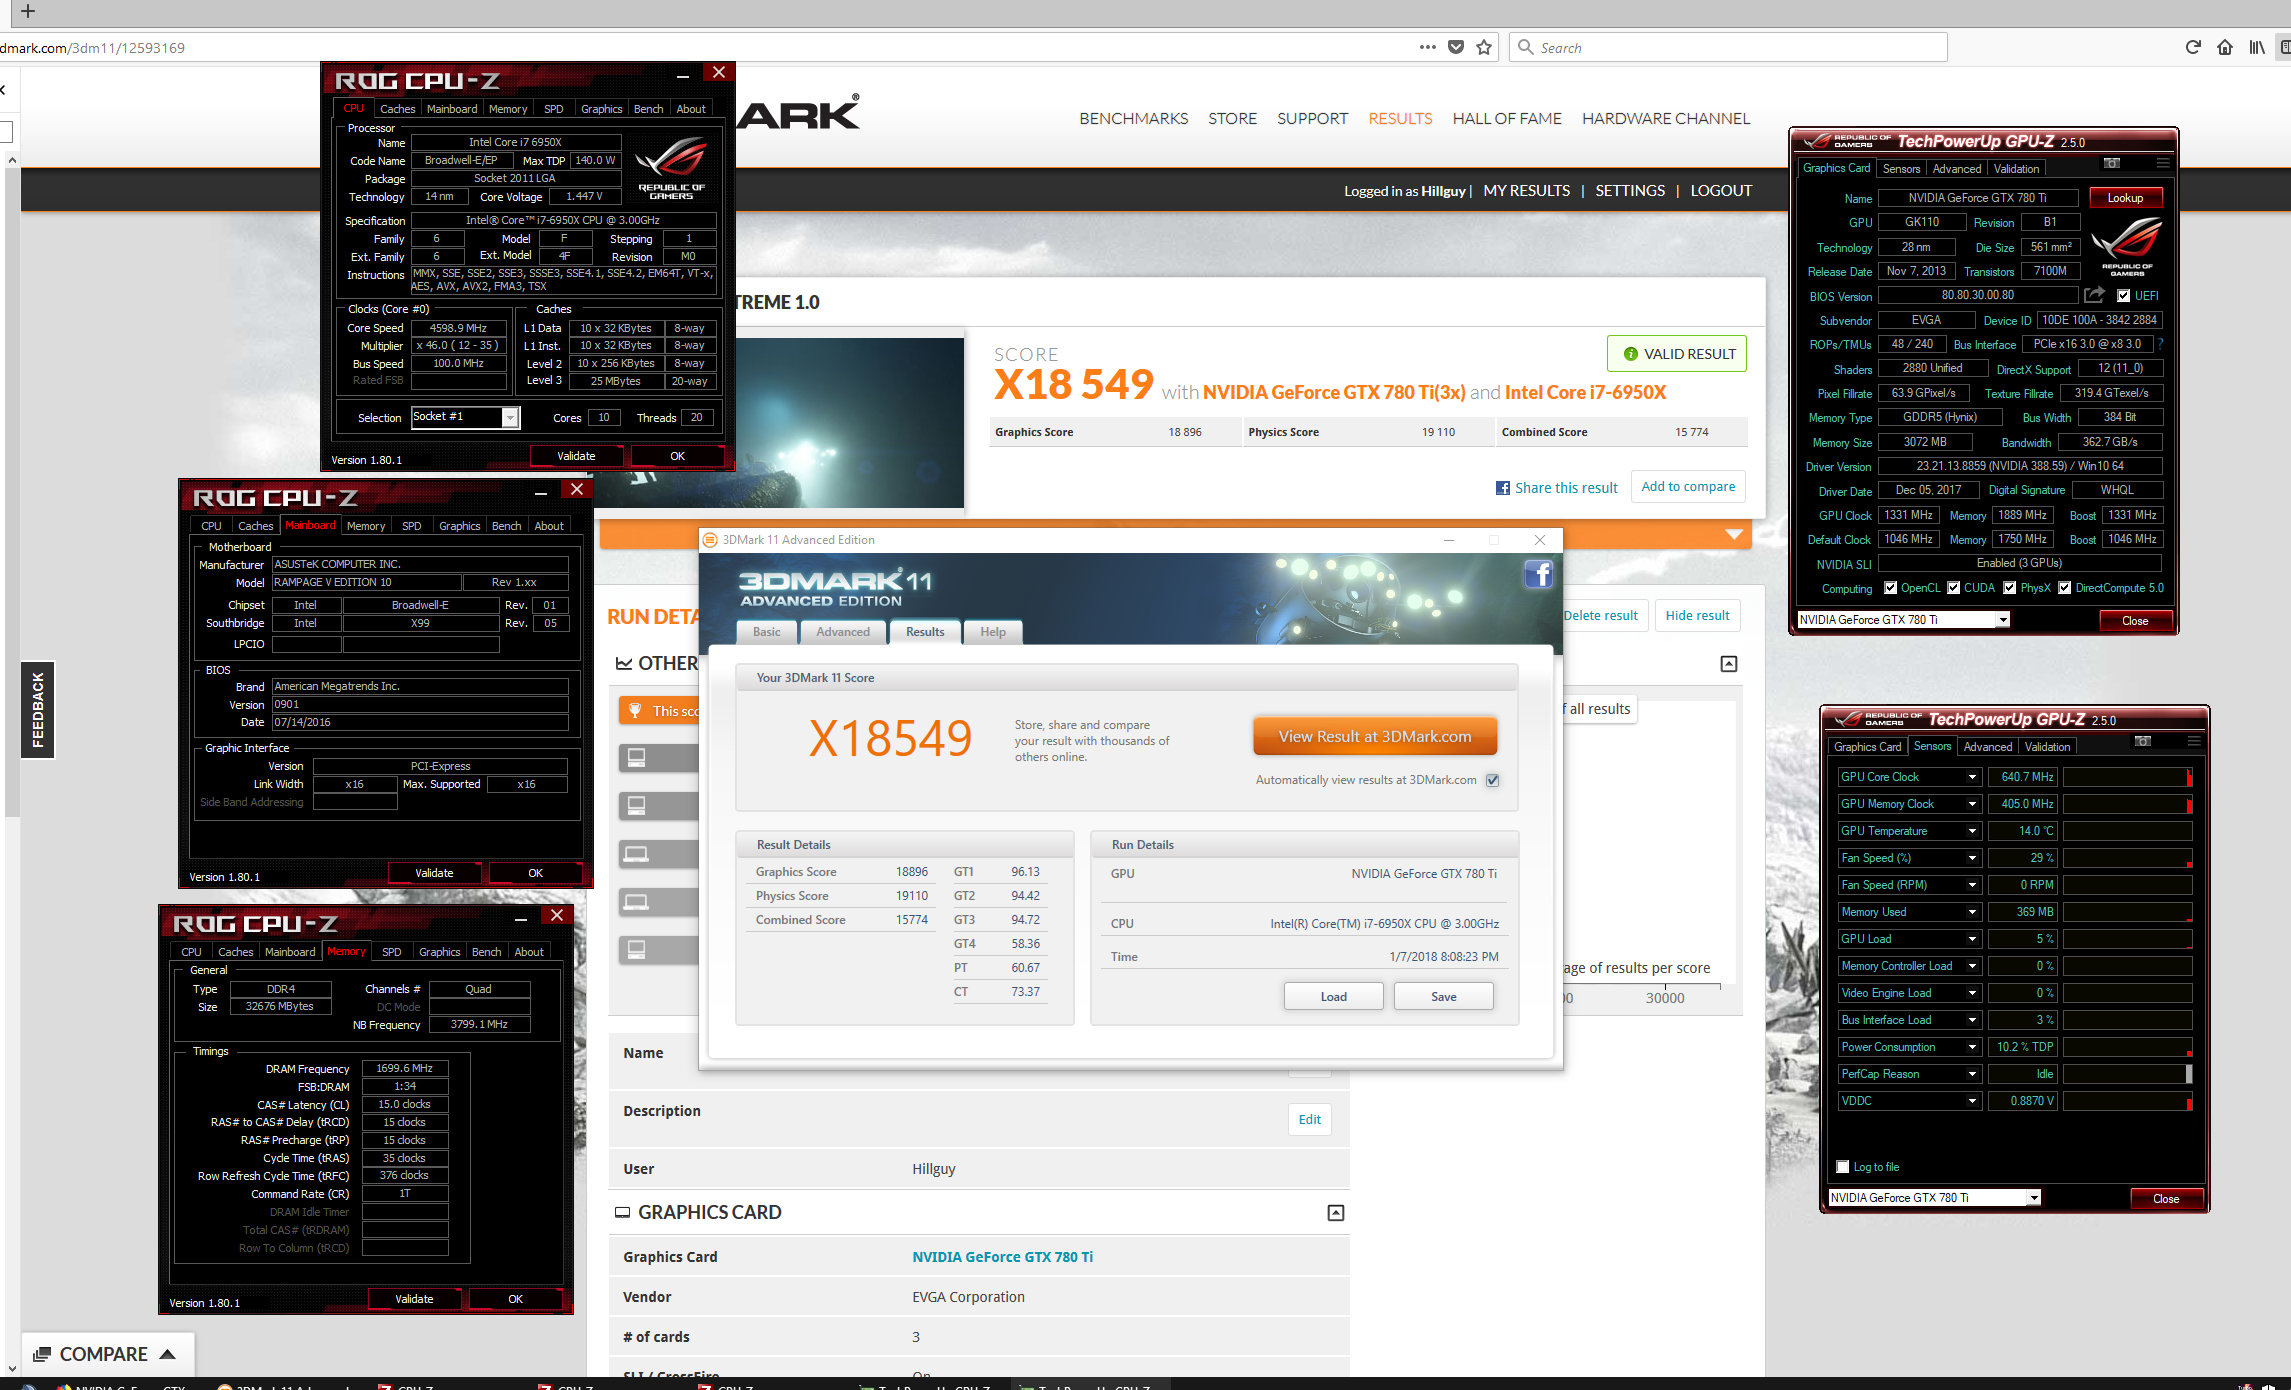Uncheck Automatically view results at 3DMark.com
This screenshot has width=2291, height=1390.
[1493, 780]
